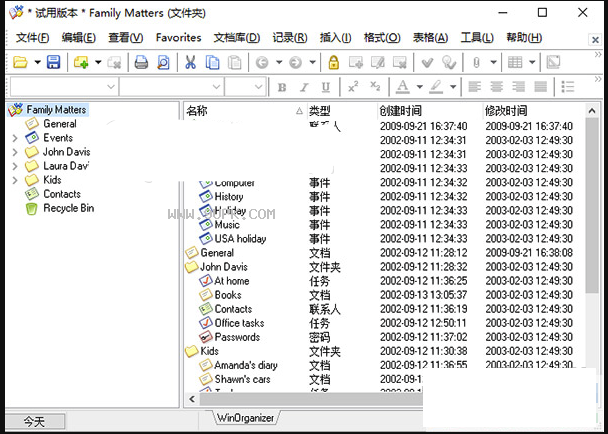Click the Open folder toolbar icon

click(20, 62)
